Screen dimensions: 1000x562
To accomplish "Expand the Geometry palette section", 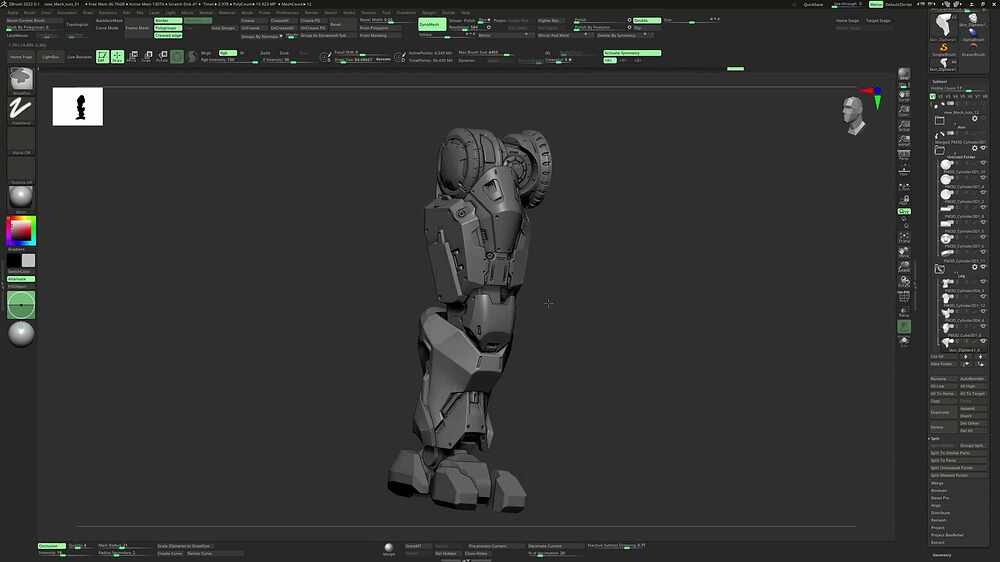I will [941, 555].
